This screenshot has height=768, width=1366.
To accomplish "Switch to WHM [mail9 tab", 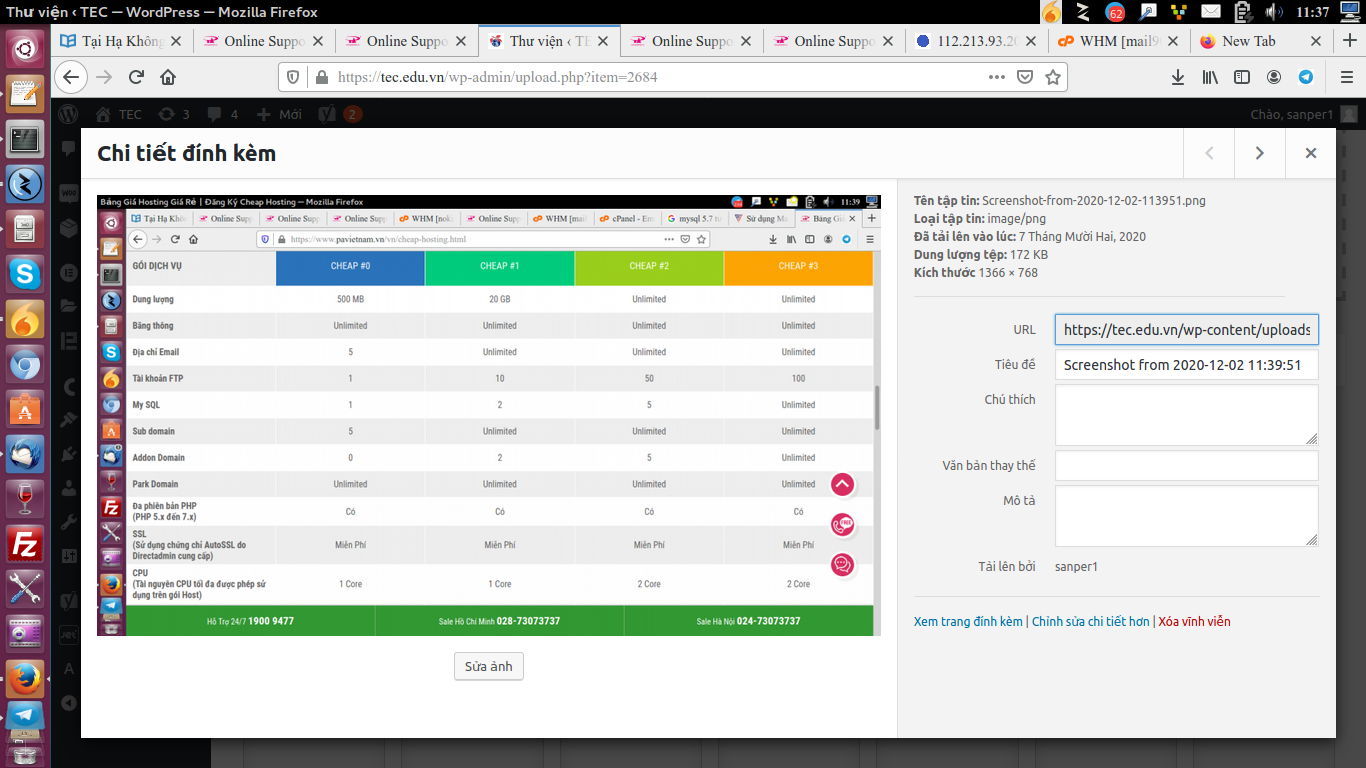I will click(1119, 41).
